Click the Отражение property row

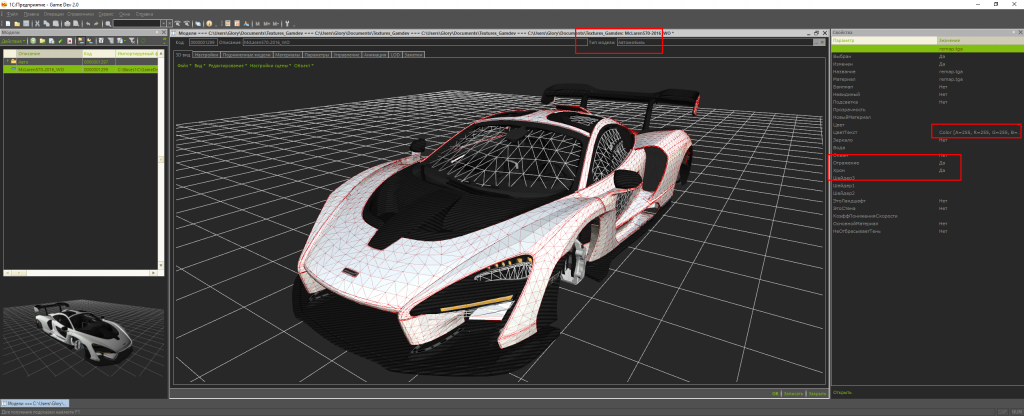coord(925,163)
